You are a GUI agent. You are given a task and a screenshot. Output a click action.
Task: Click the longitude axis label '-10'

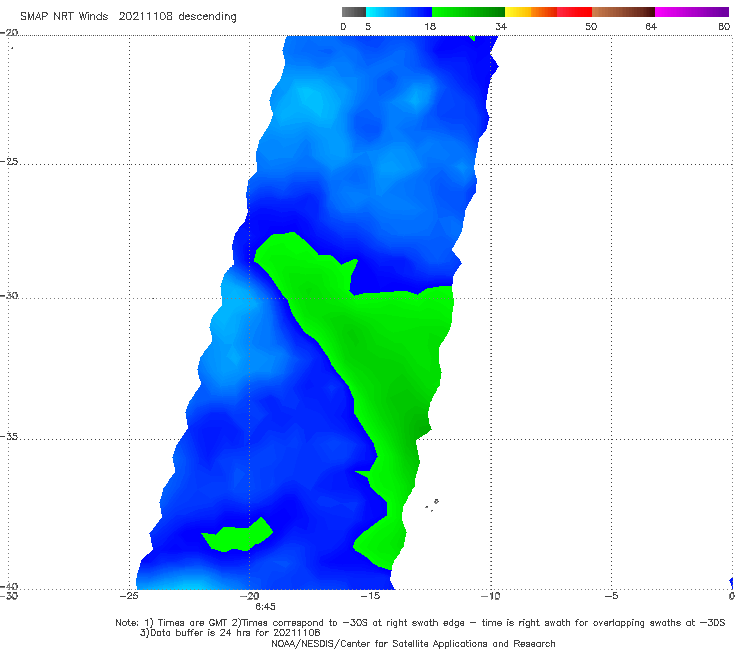tap(490, 596)
